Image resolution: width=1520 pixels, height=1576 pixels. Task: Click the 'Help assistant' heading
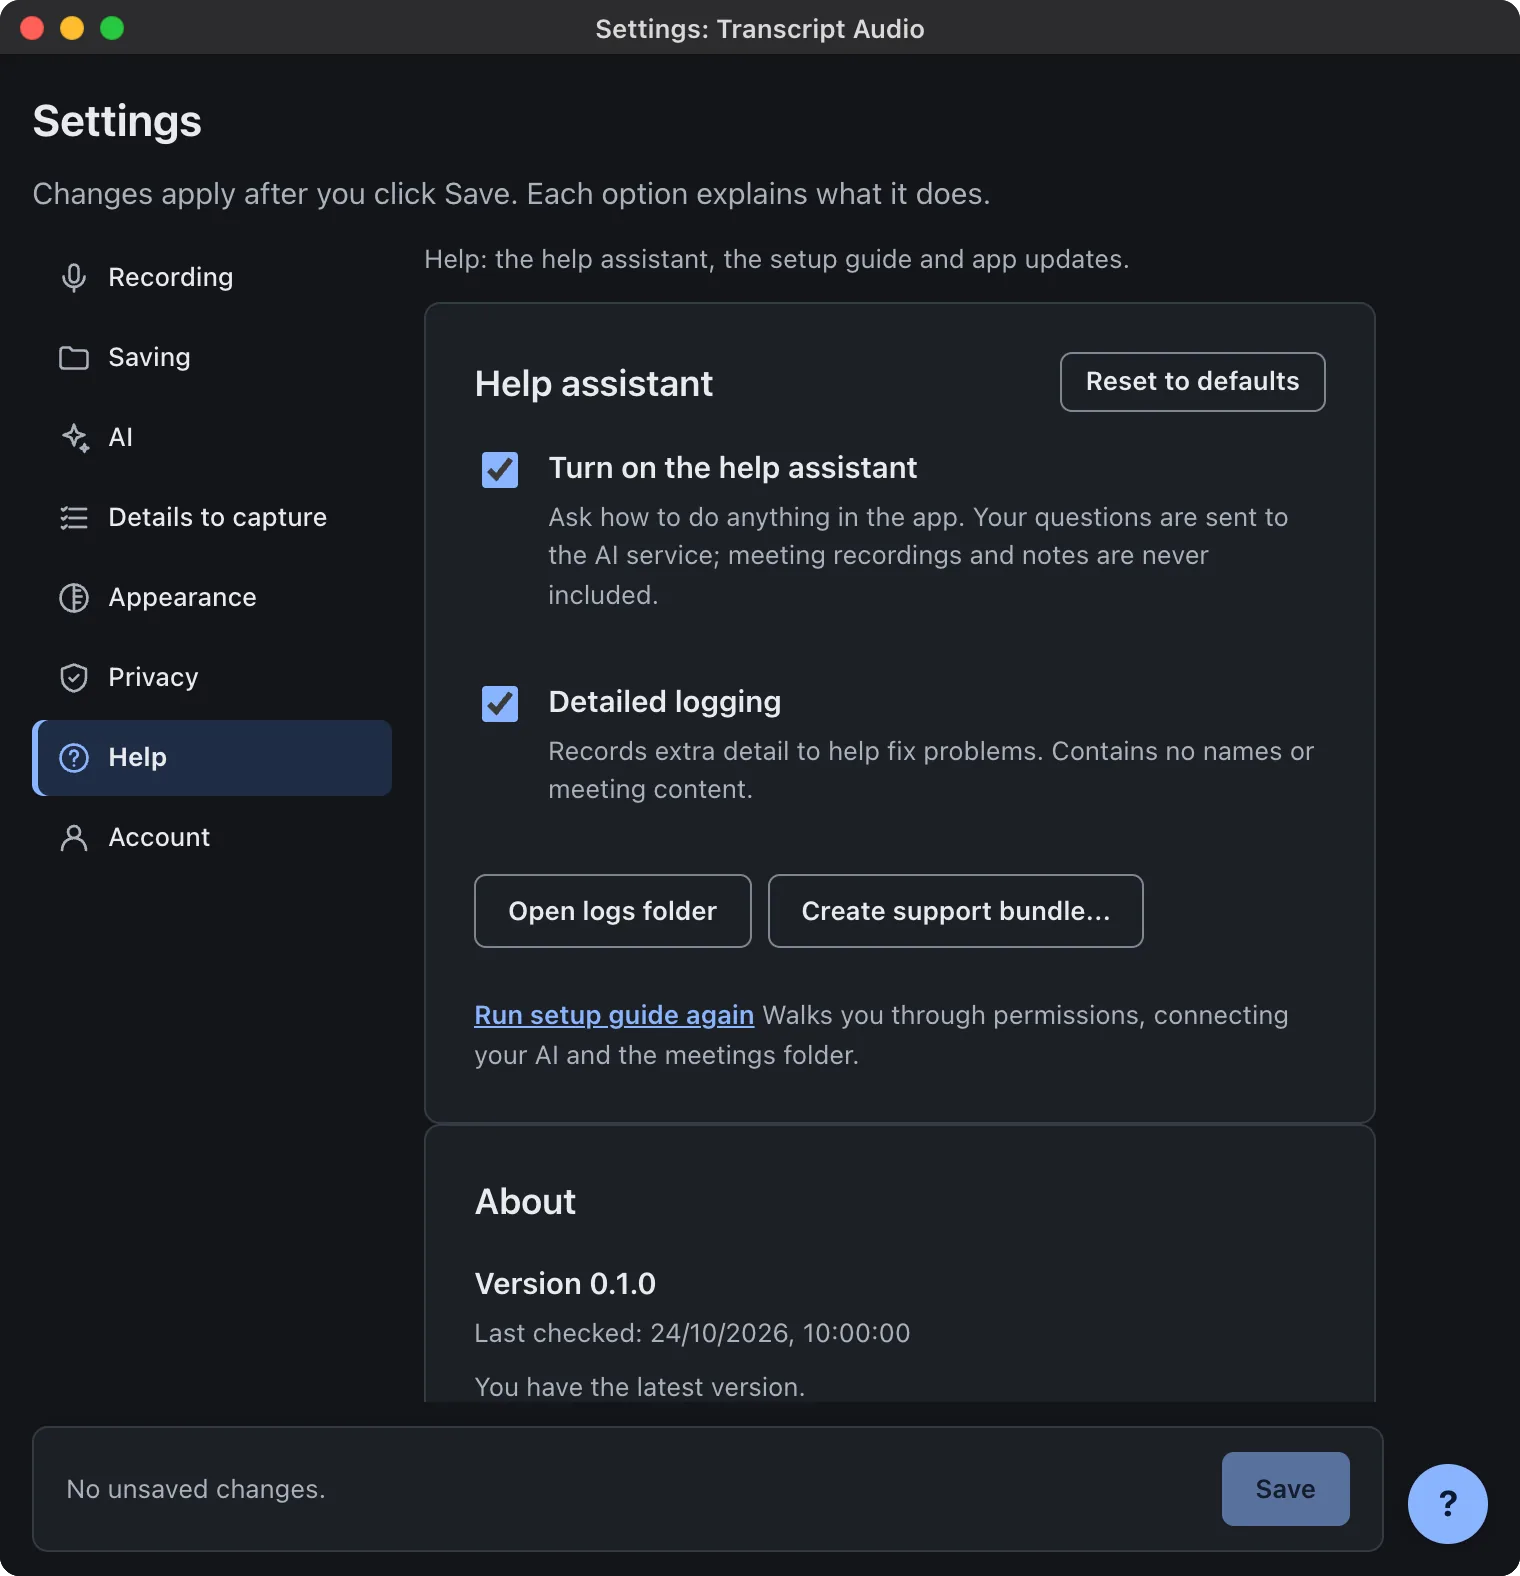click(x=594, y=383)
